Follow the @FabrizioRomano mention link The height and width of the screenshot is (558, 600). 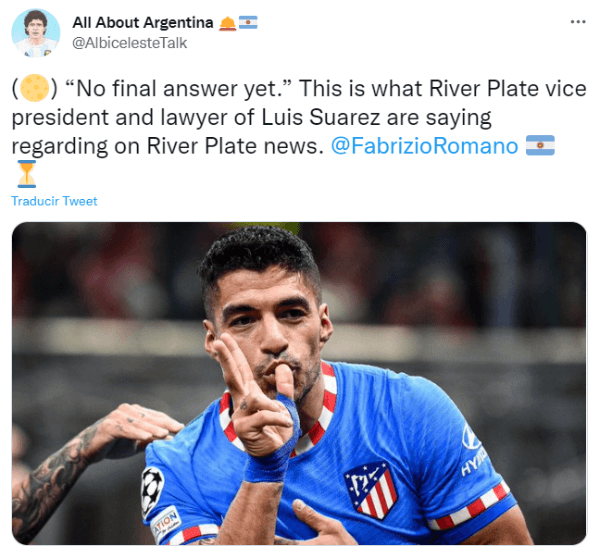424,146
